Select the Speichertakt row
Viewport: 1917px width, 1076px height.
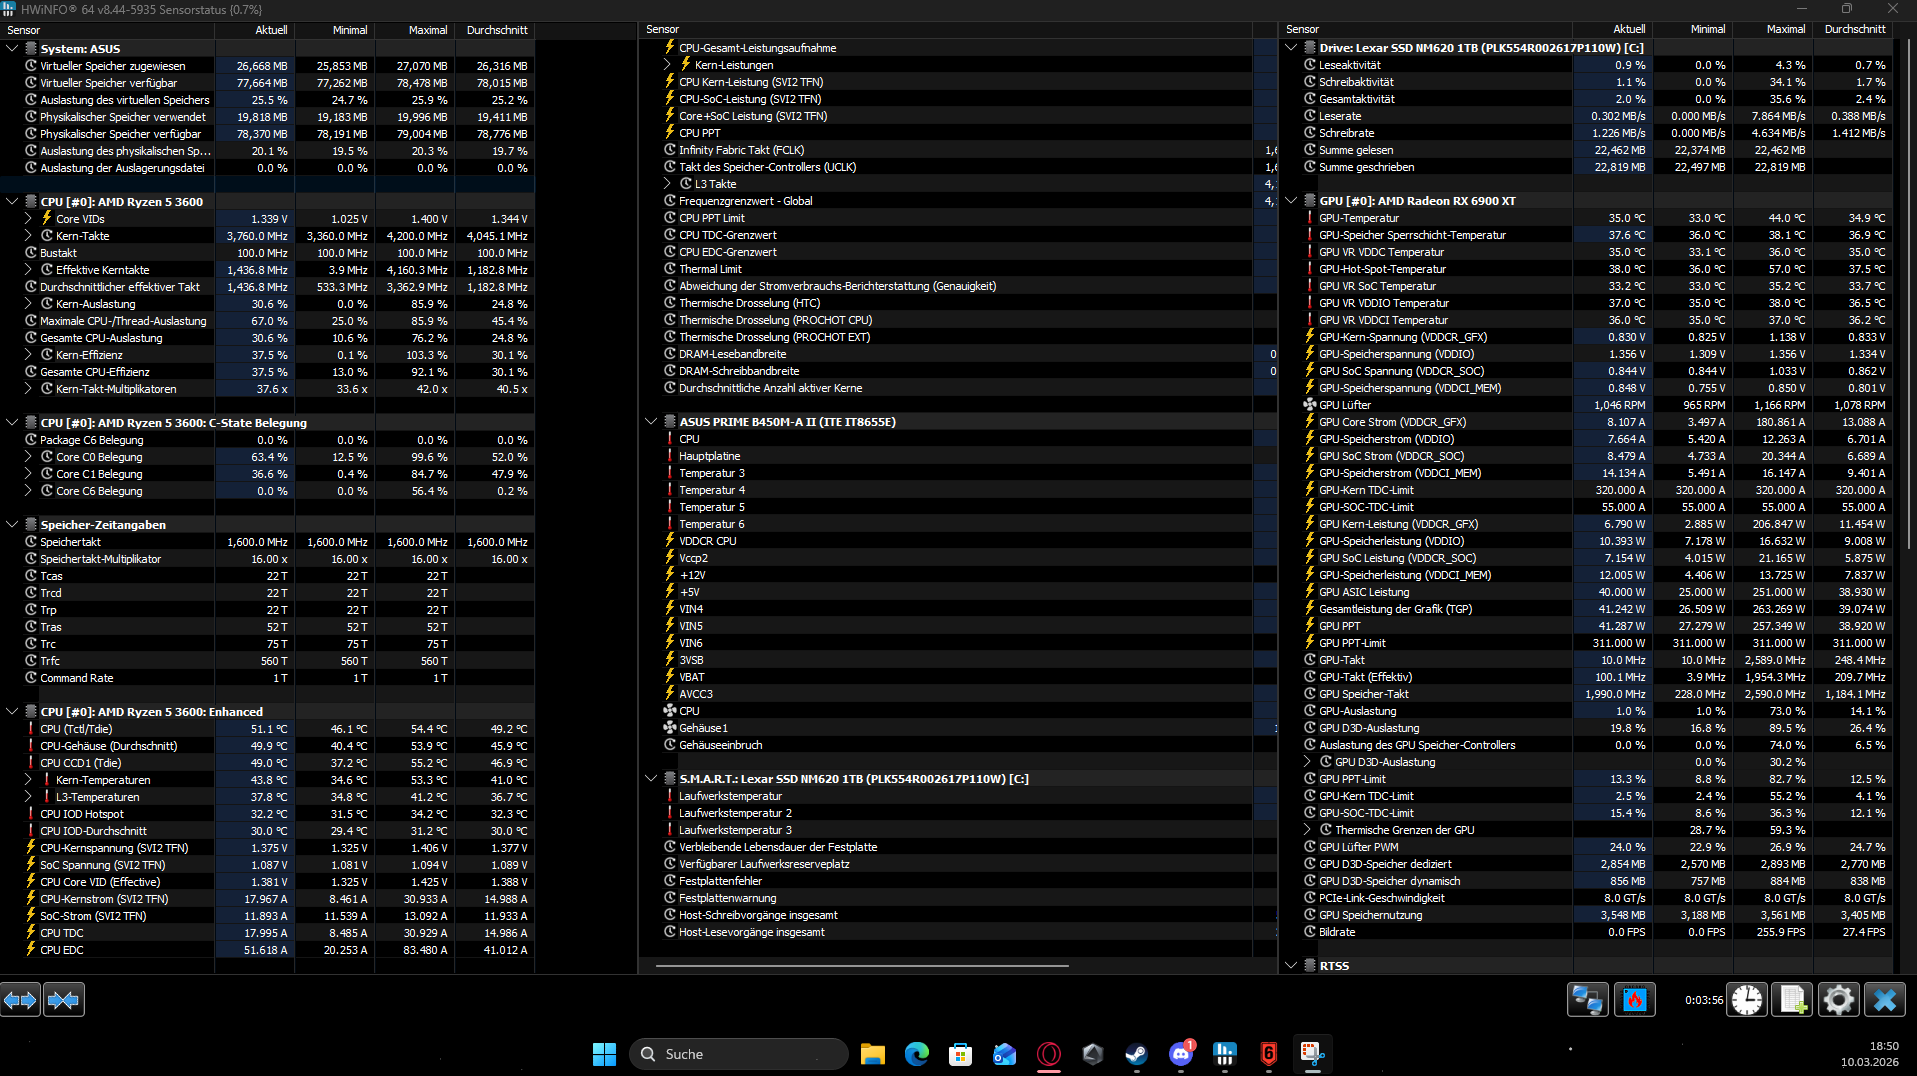coord(267,542)
